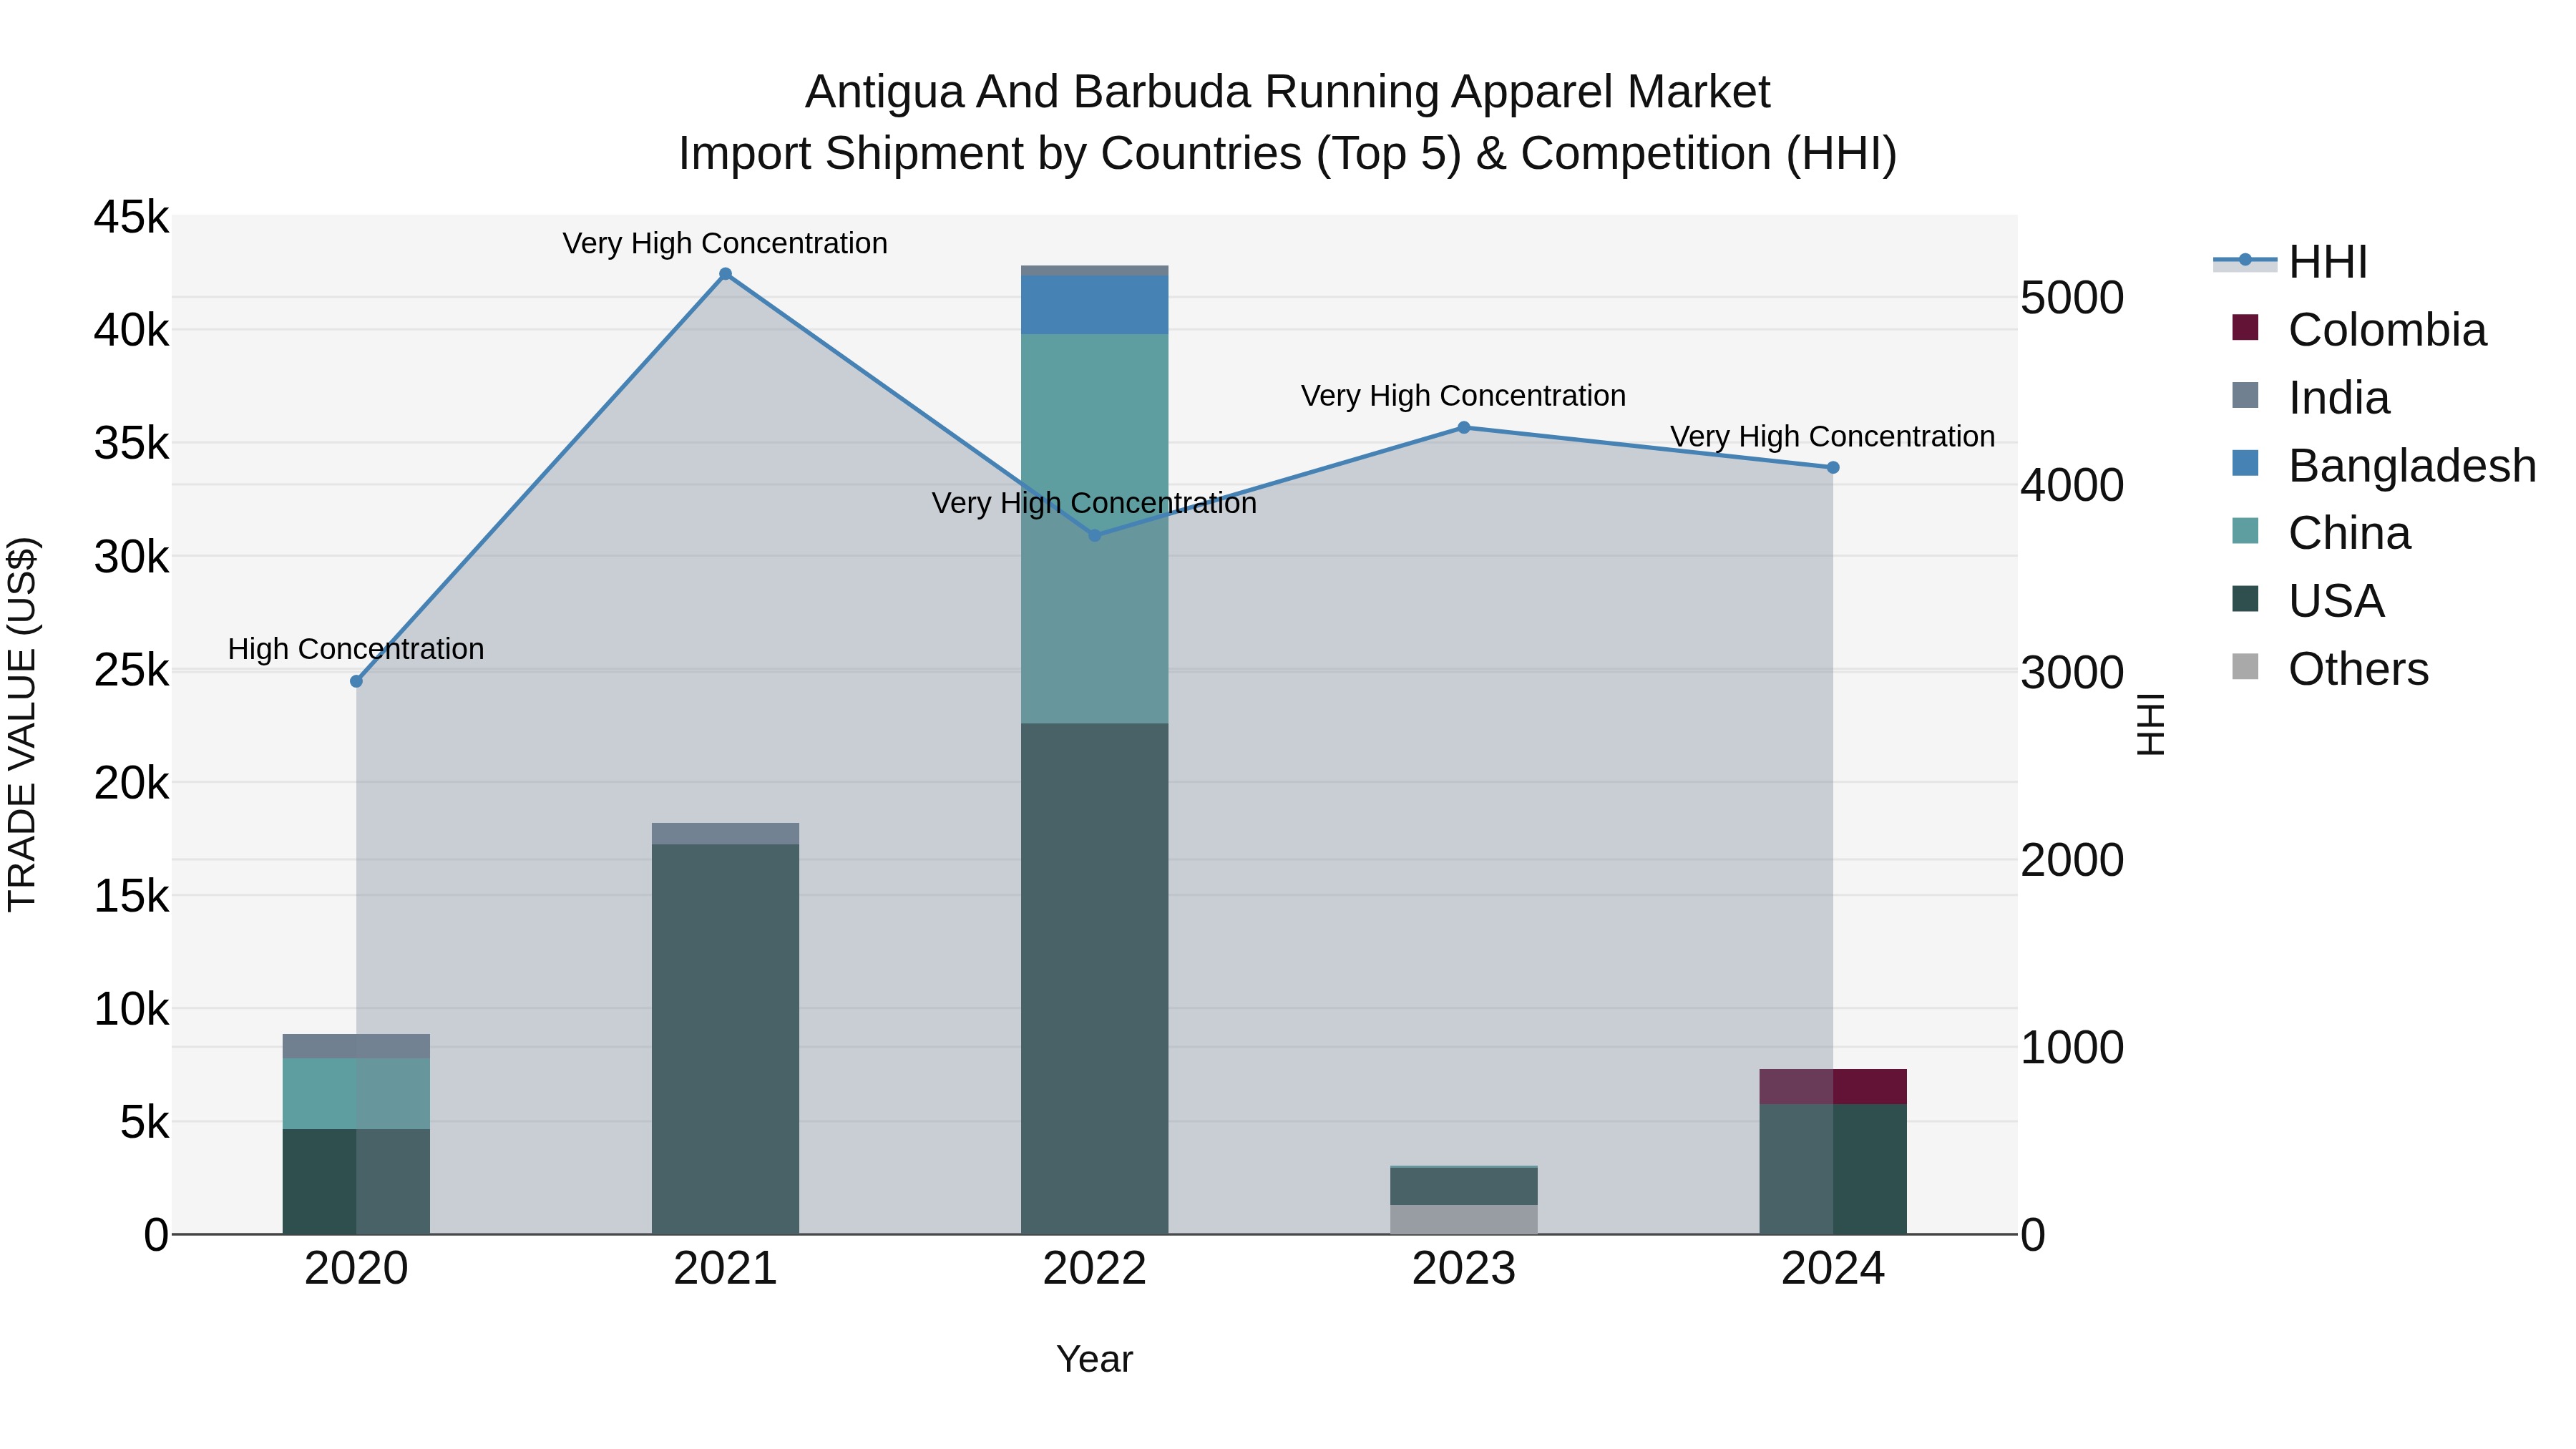
Task: Click the Colombia bar segment for 2024
Action: 1833,1087
